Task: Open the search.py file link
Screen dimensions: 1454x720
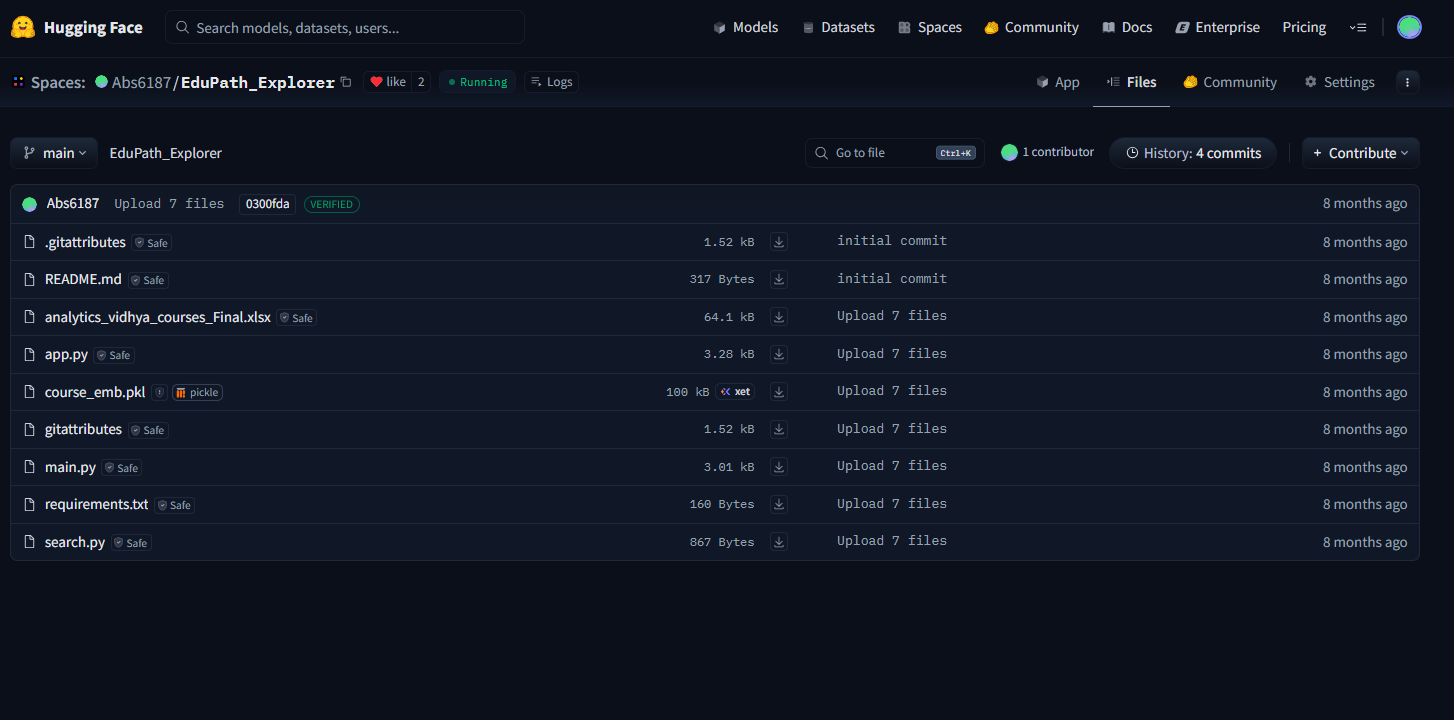Action: click(x=75, y=542)
